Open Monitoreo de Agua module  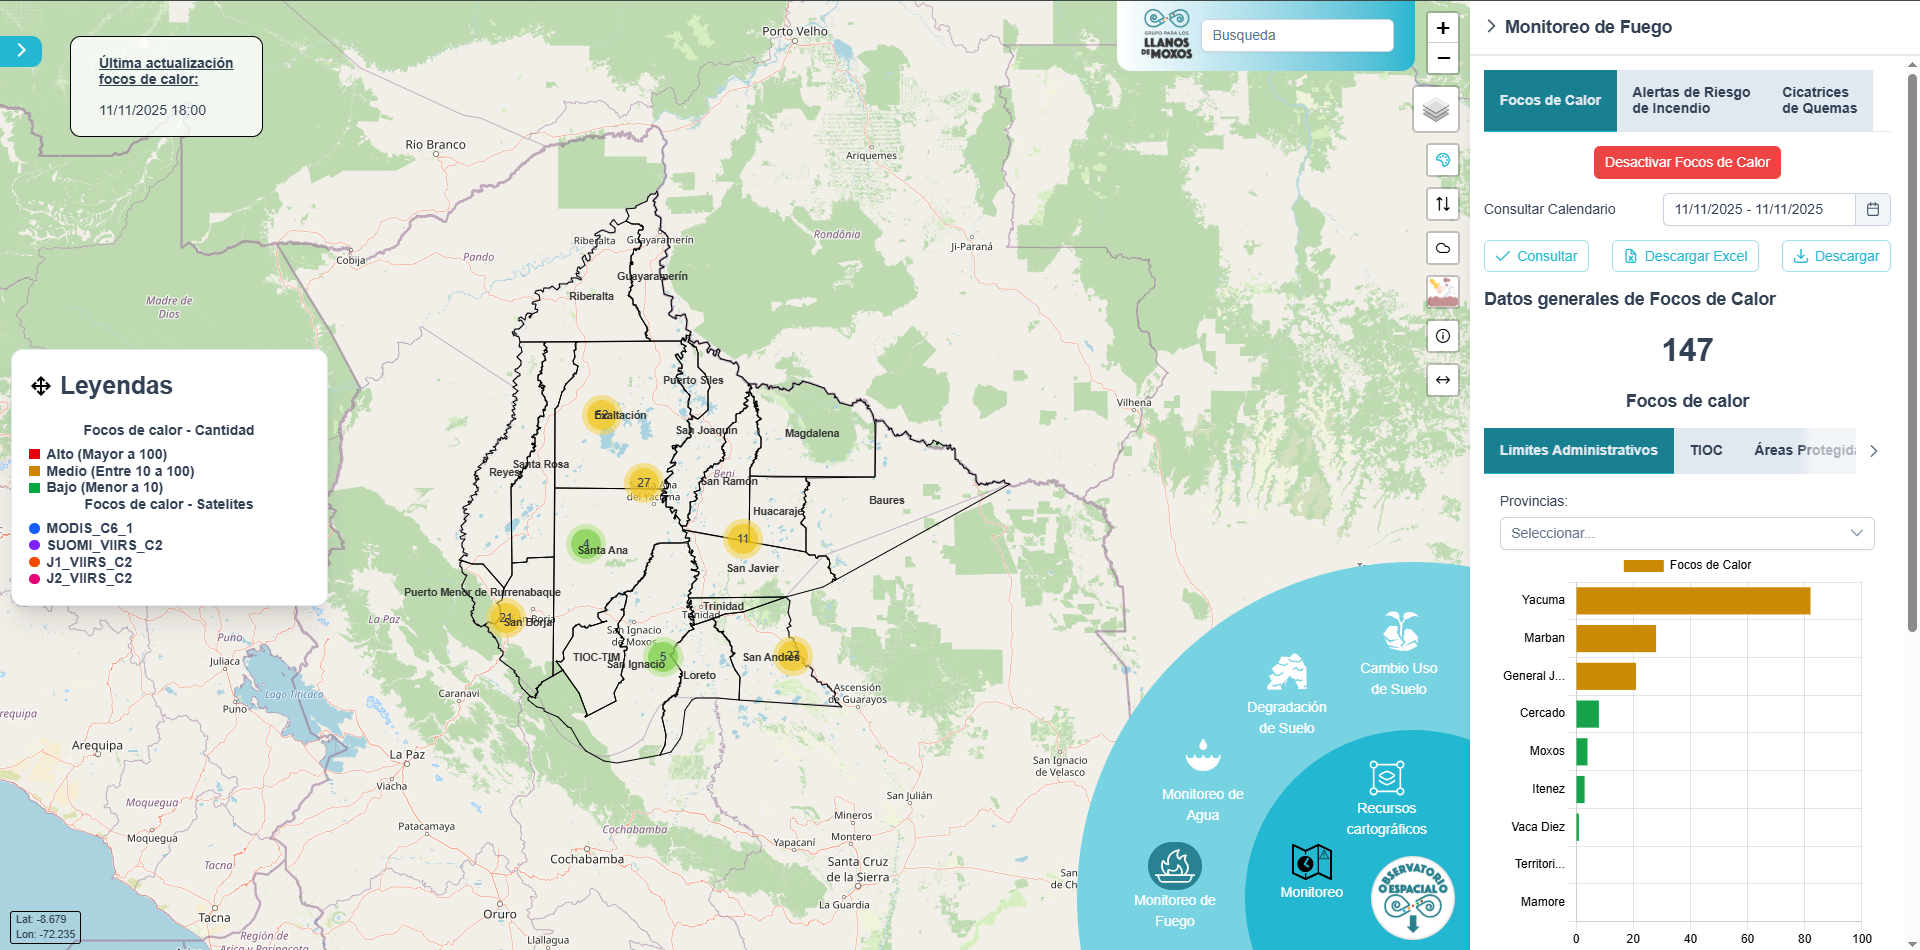[1202, 781]
